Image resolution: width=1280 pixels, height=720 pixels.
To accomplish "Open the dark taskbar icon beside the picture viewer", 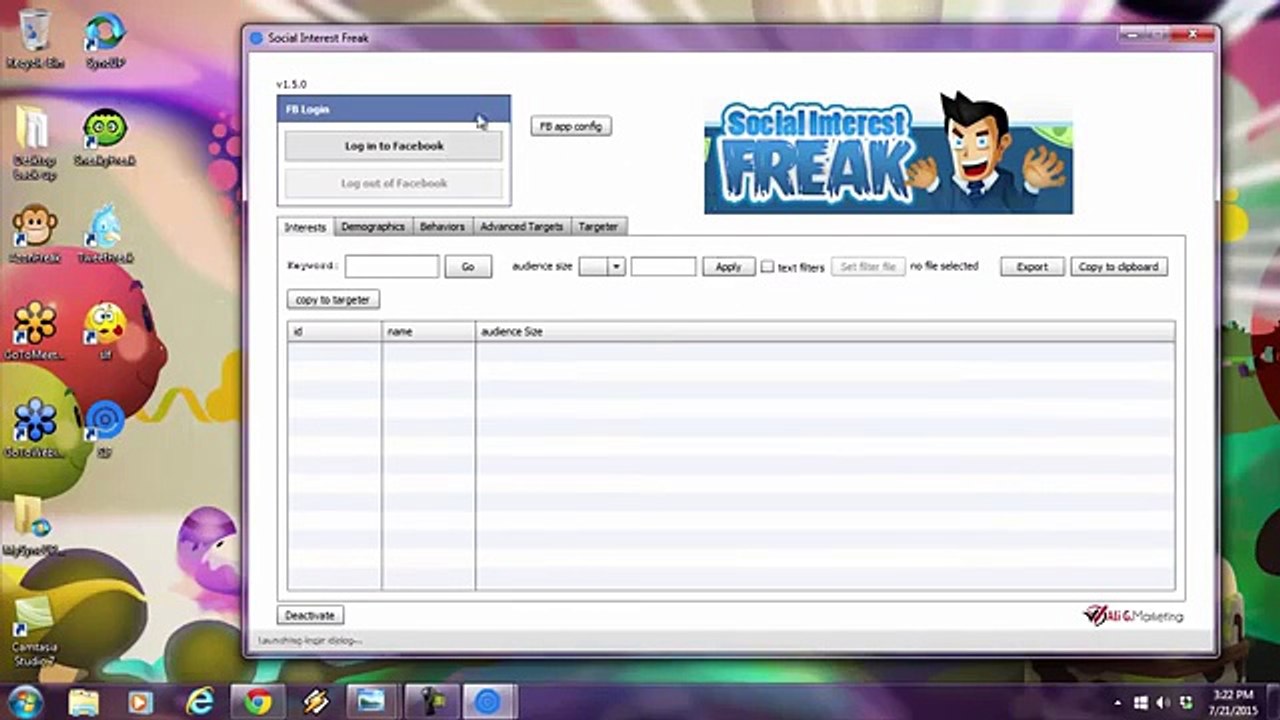I will coord(431,702).
